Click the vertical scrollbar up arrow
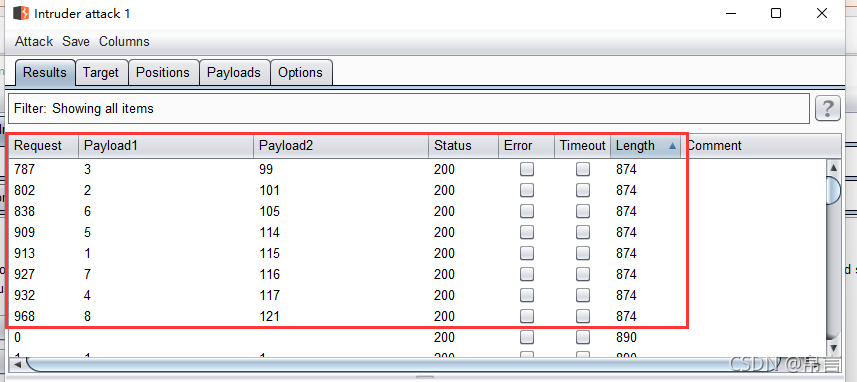 (833, 168)
